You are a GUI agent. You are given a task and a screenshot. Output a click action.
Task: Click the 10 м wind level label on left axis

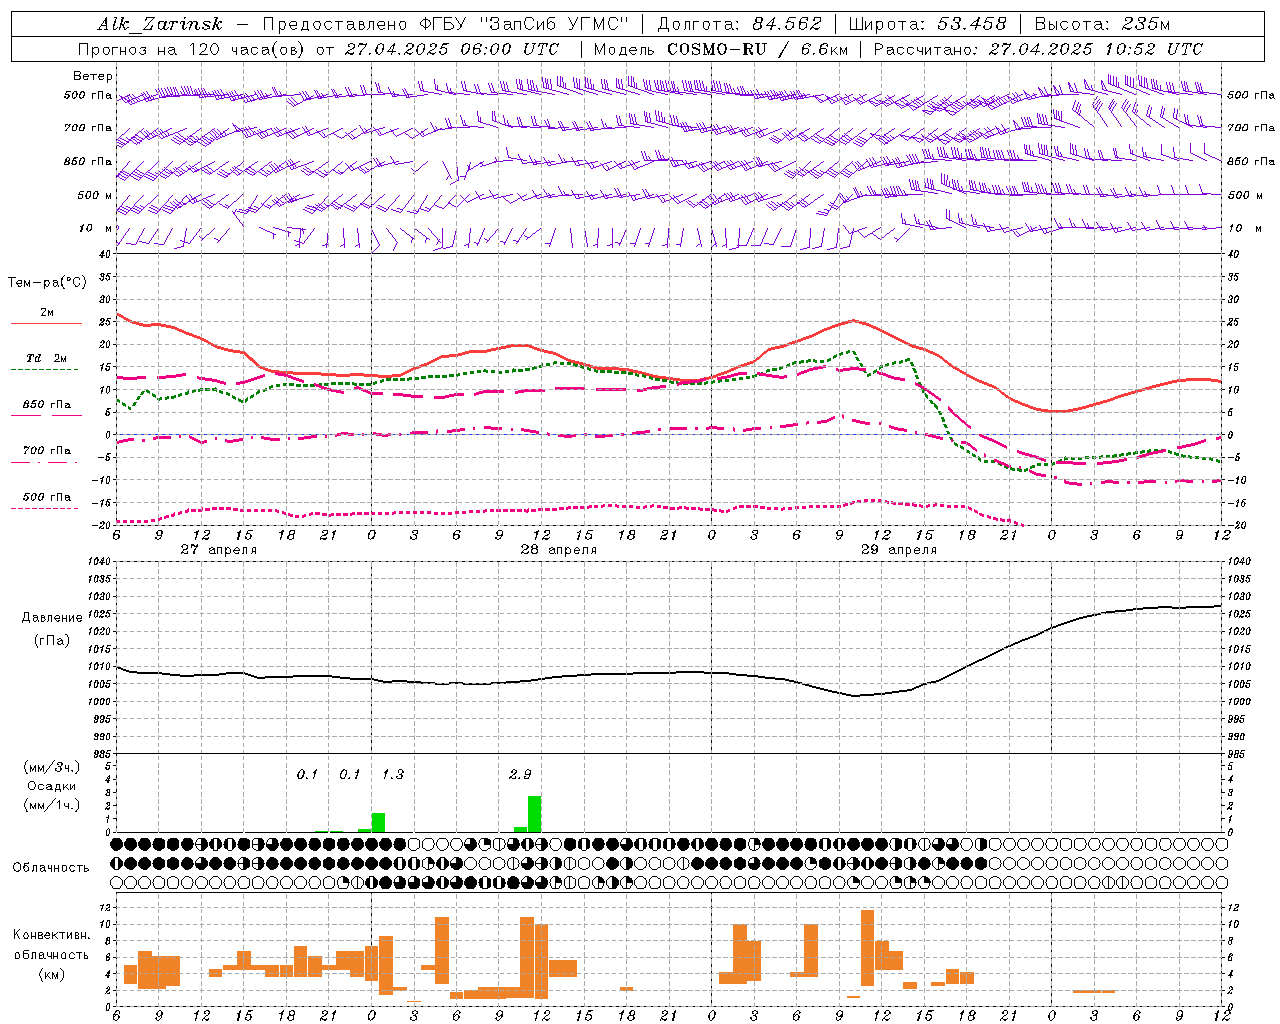pos(96,228)
